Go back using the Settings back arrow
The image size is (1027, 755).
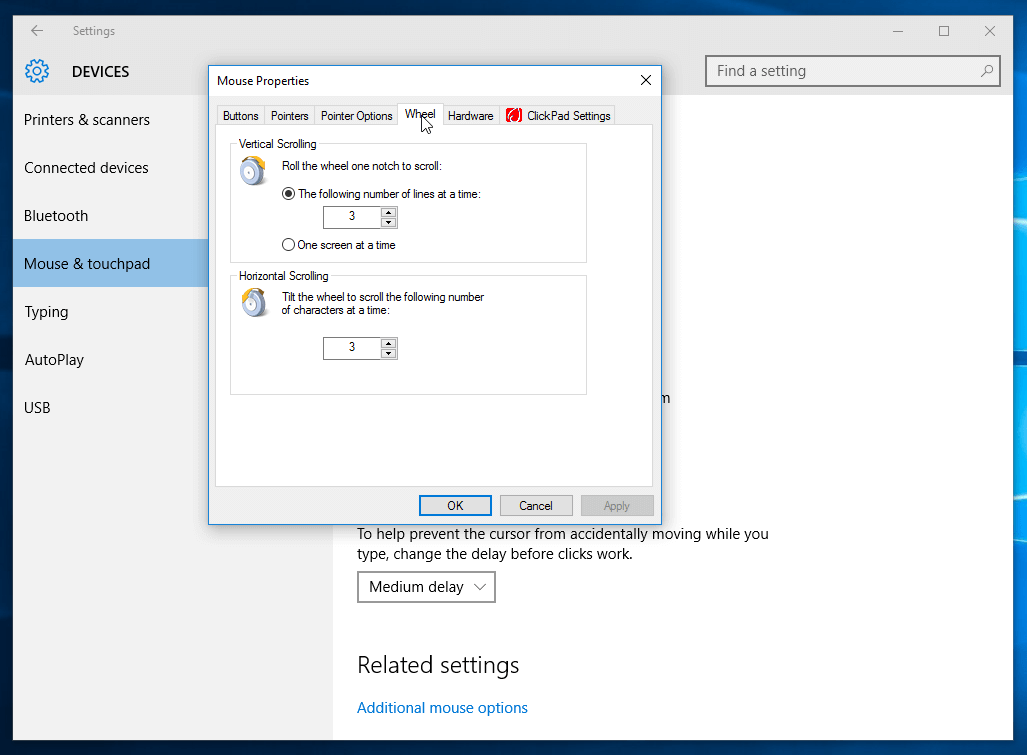[x=37, y=31]
